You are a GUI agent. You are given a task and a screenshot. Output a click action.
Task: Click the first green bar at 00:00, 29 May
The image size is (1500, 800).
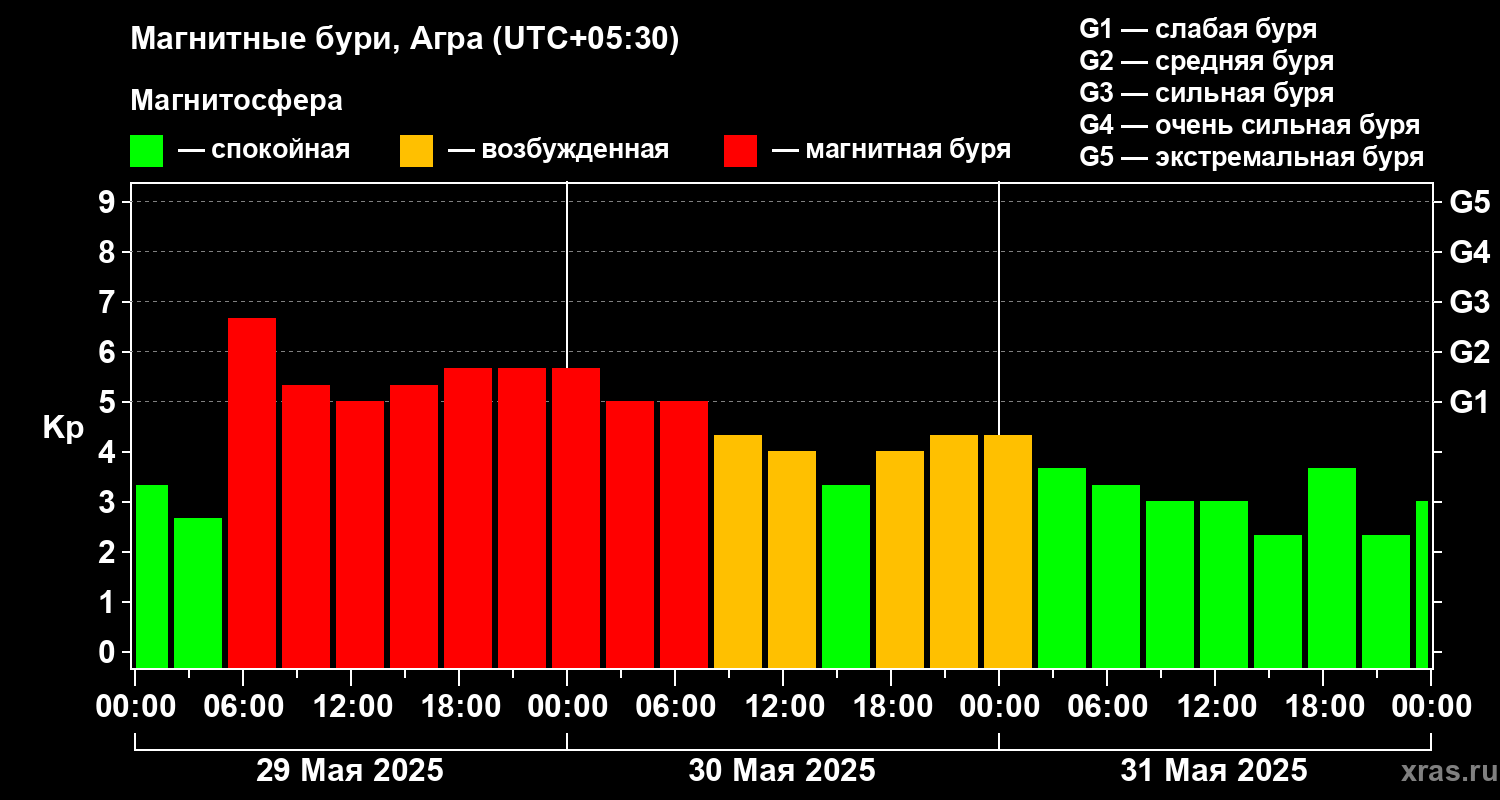click(x=152, y=576)
